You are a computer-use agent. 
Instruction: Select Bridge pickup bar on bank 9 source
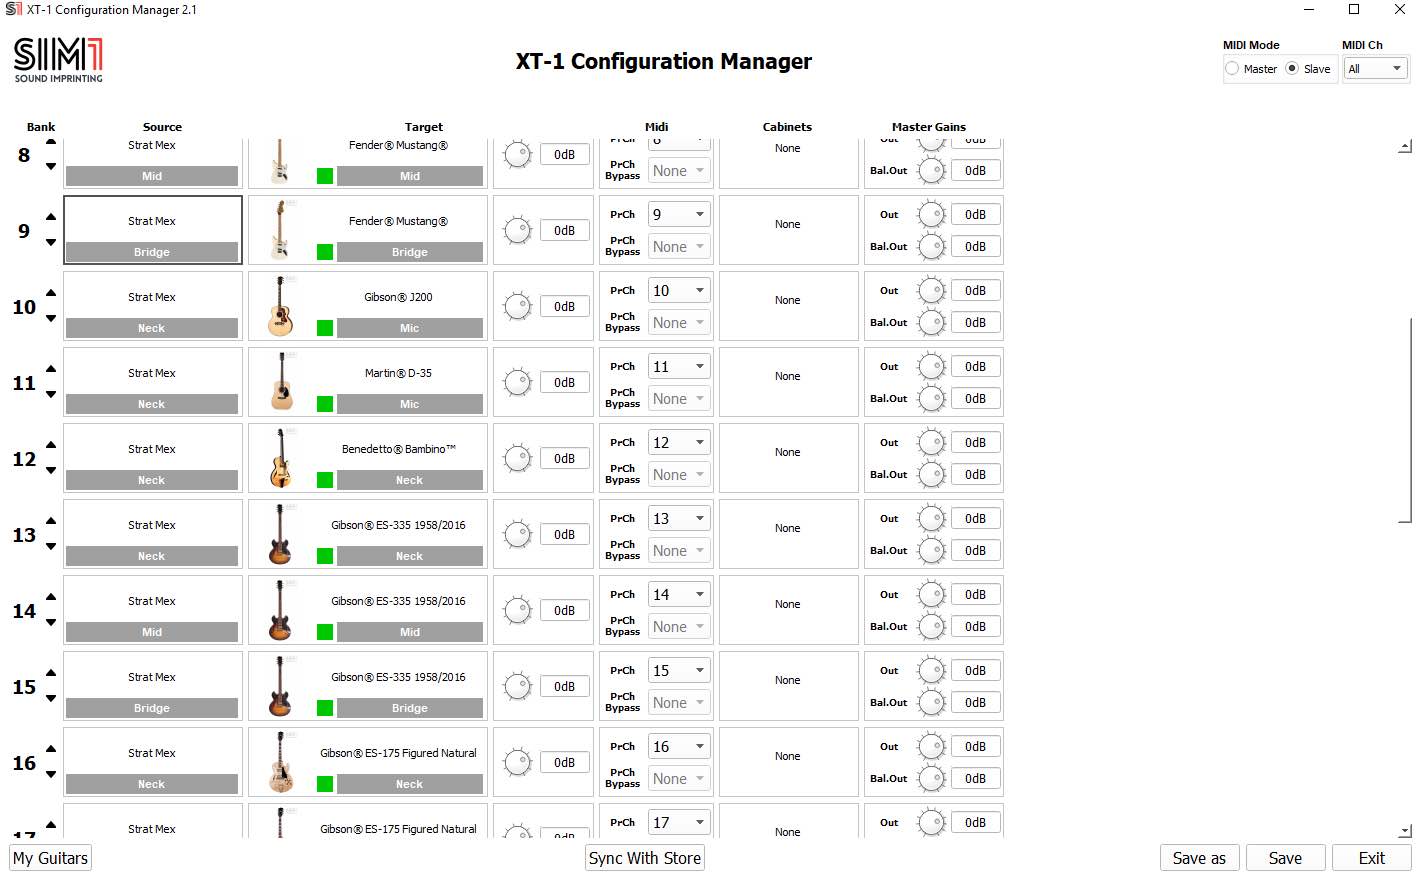pyautogui.click(x=152, y=252)
